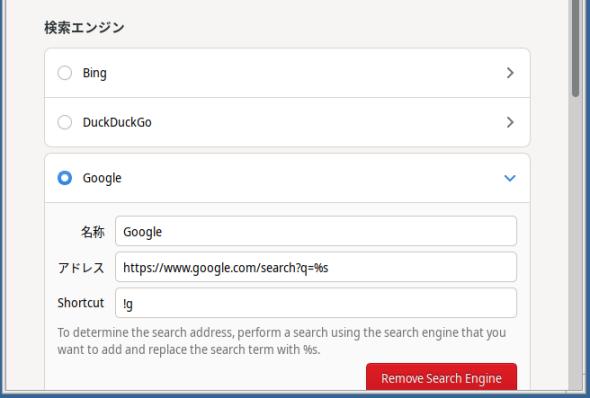Select DuckDuckGo radio button
This screenshot has width=590, height=398.
pos(65,122)
